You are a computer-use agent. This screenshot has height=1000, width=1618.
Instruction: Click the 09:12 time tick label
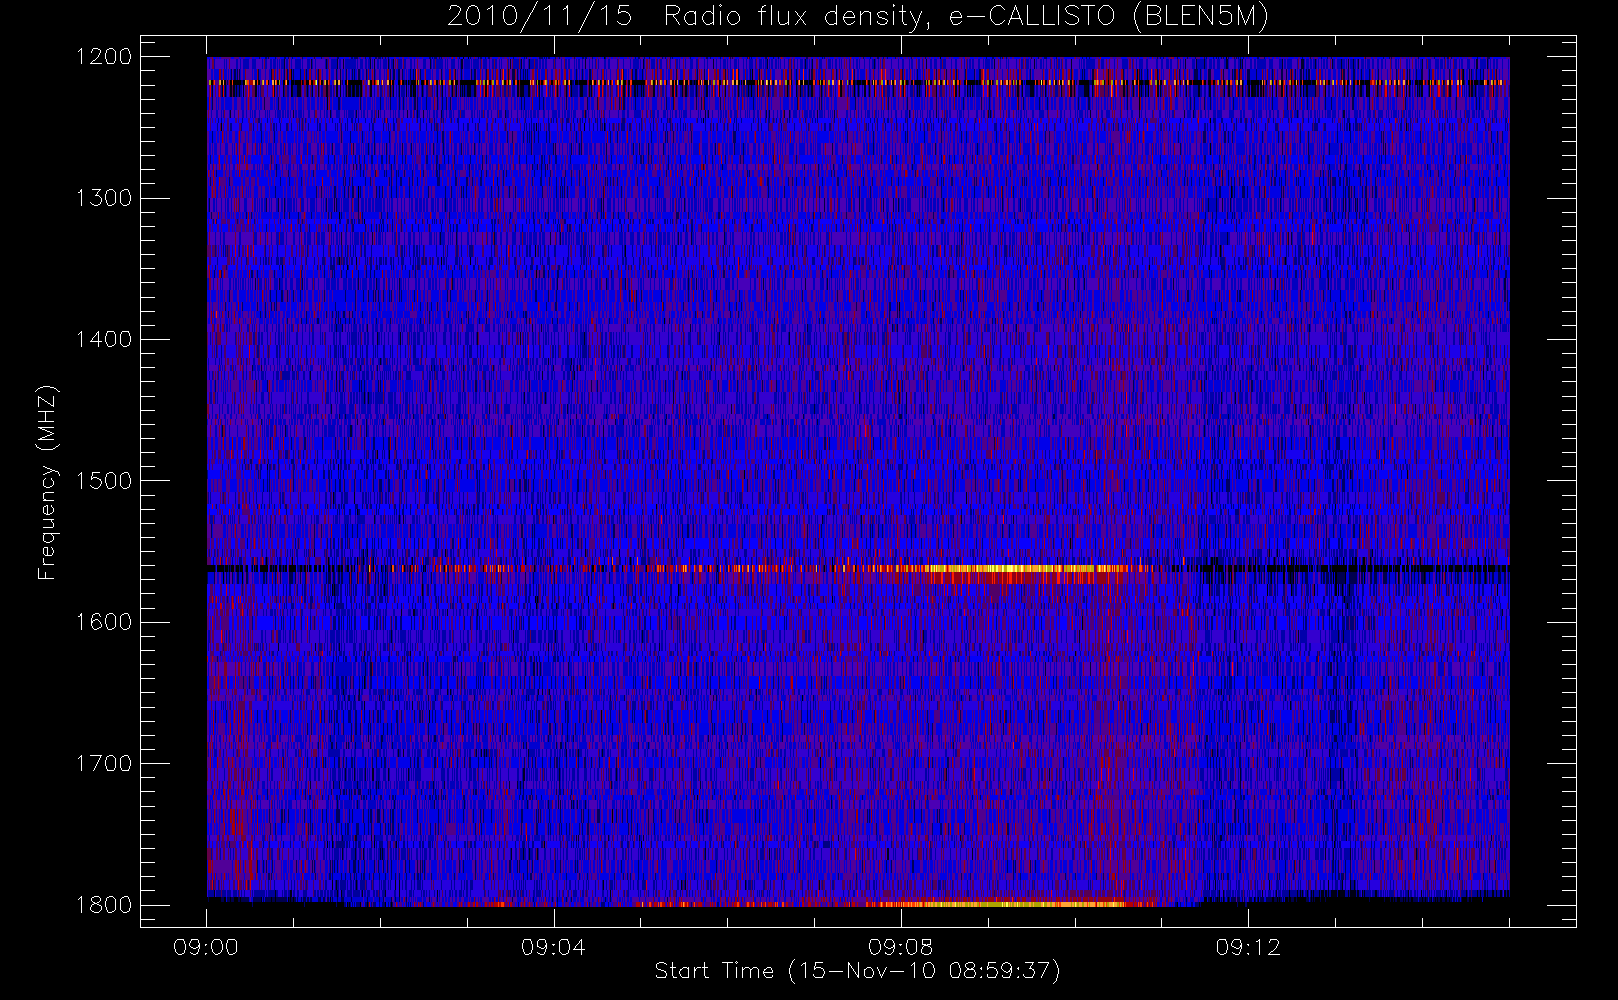coord(1247,947)
